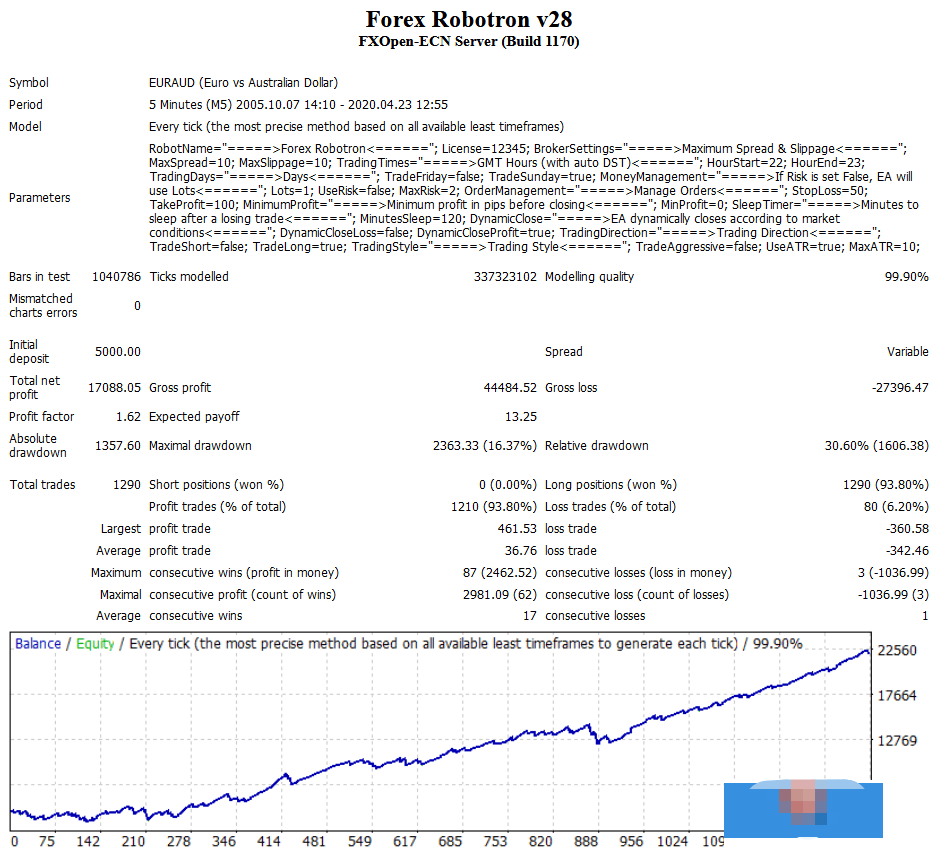938x861 pixels.
Task: Click the Maximal drawdown value 2363.33
Action: click(484, 446)
